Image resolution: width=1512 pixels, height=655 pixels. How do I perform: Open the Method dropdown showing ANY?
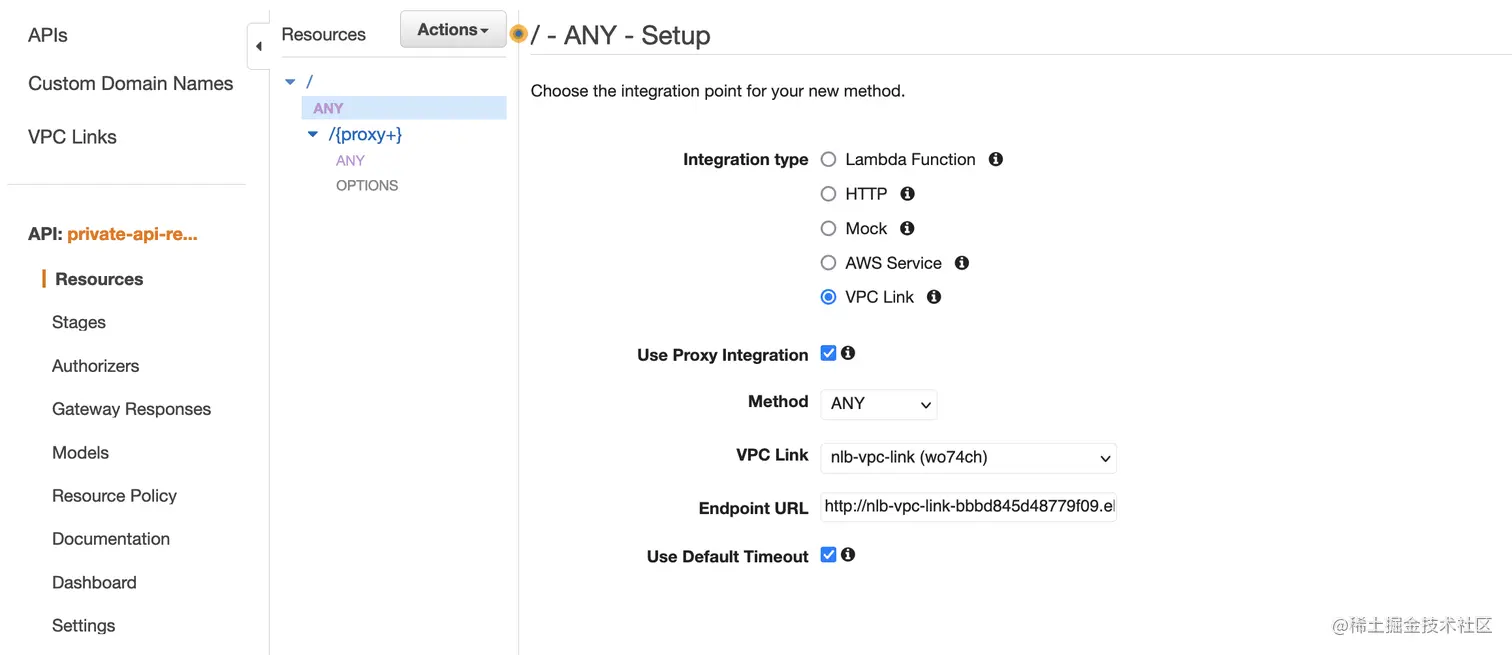[878, 404]
